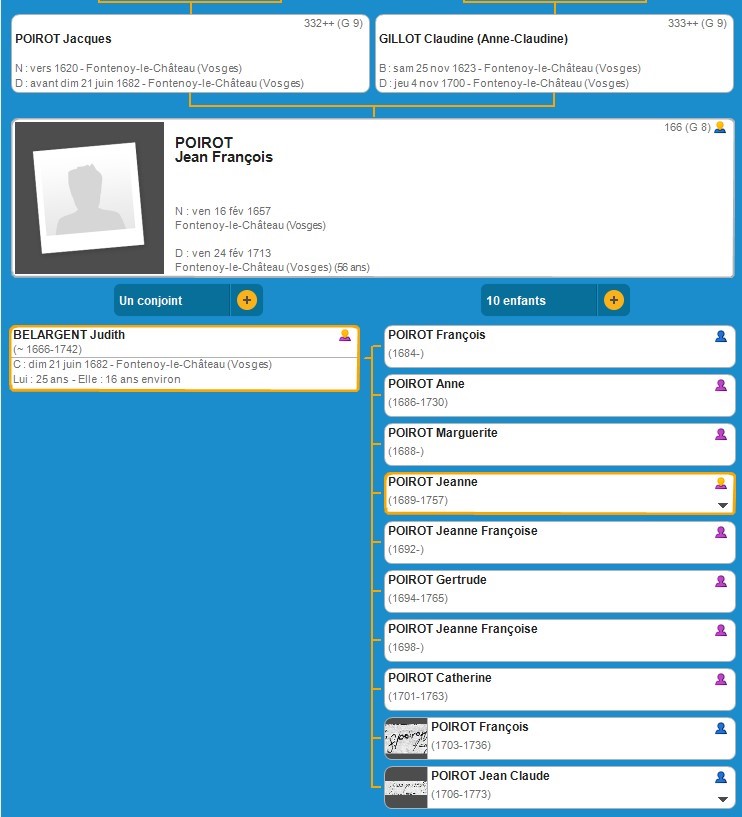Viewport: 742px width, 817px height.
Task: Click the plus icon beside 10 enfants
Action: [x=613, y=300]
